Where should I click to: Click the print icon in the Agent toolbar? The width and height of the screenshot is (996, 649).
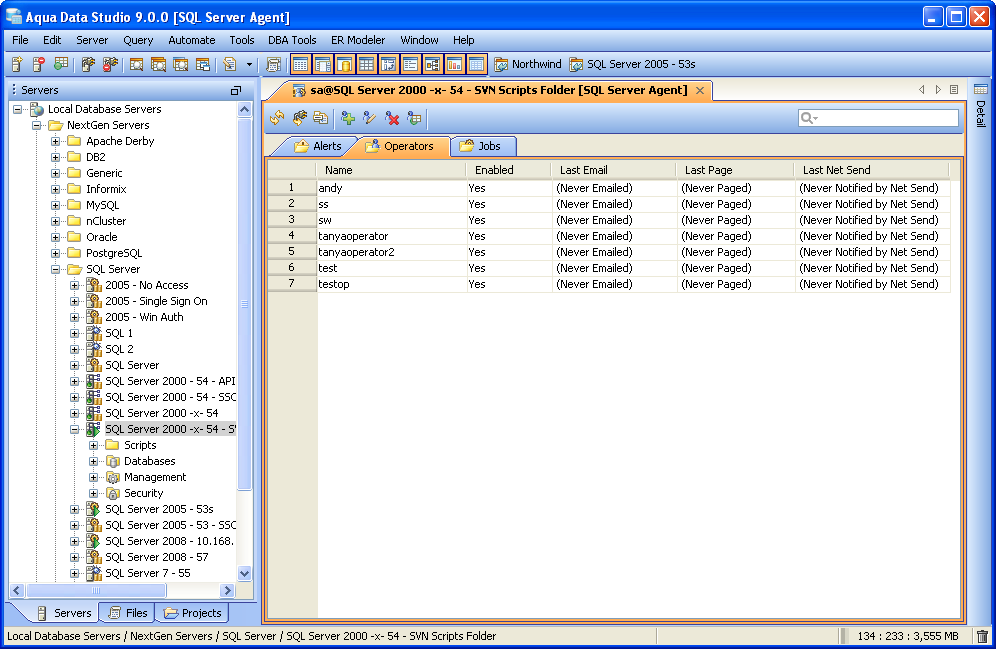pos(321,118)
